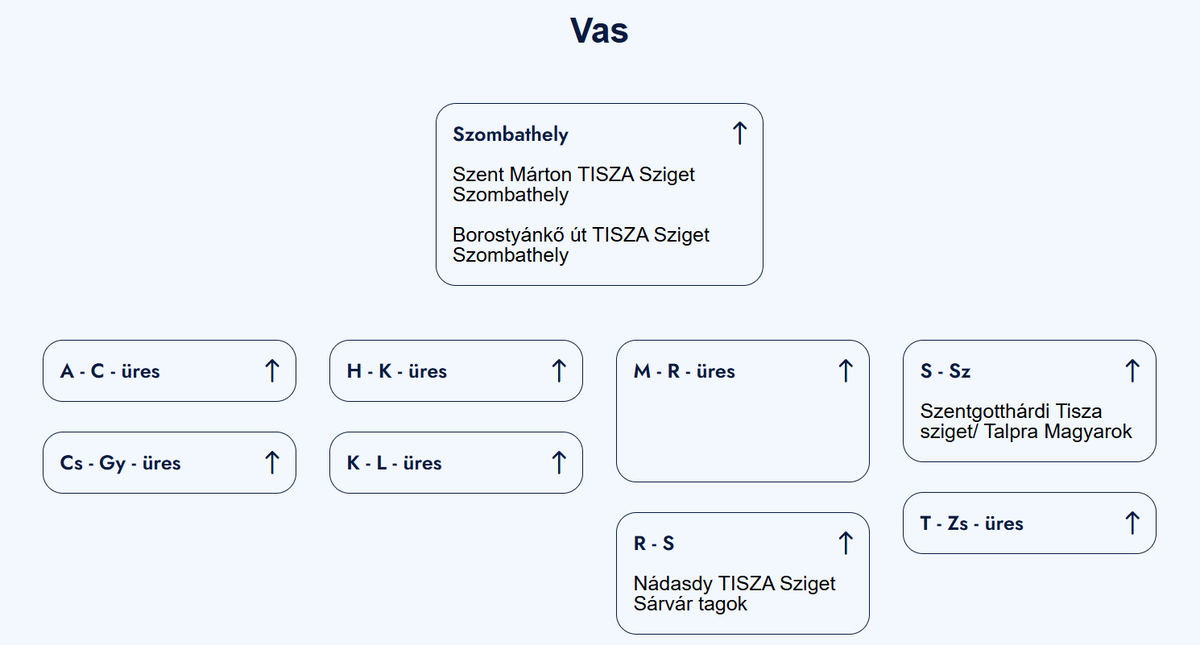
Task: Open Szentgotthárdi Tisza sziget/ Talpra Magyarok
Action: [1025, 421]
